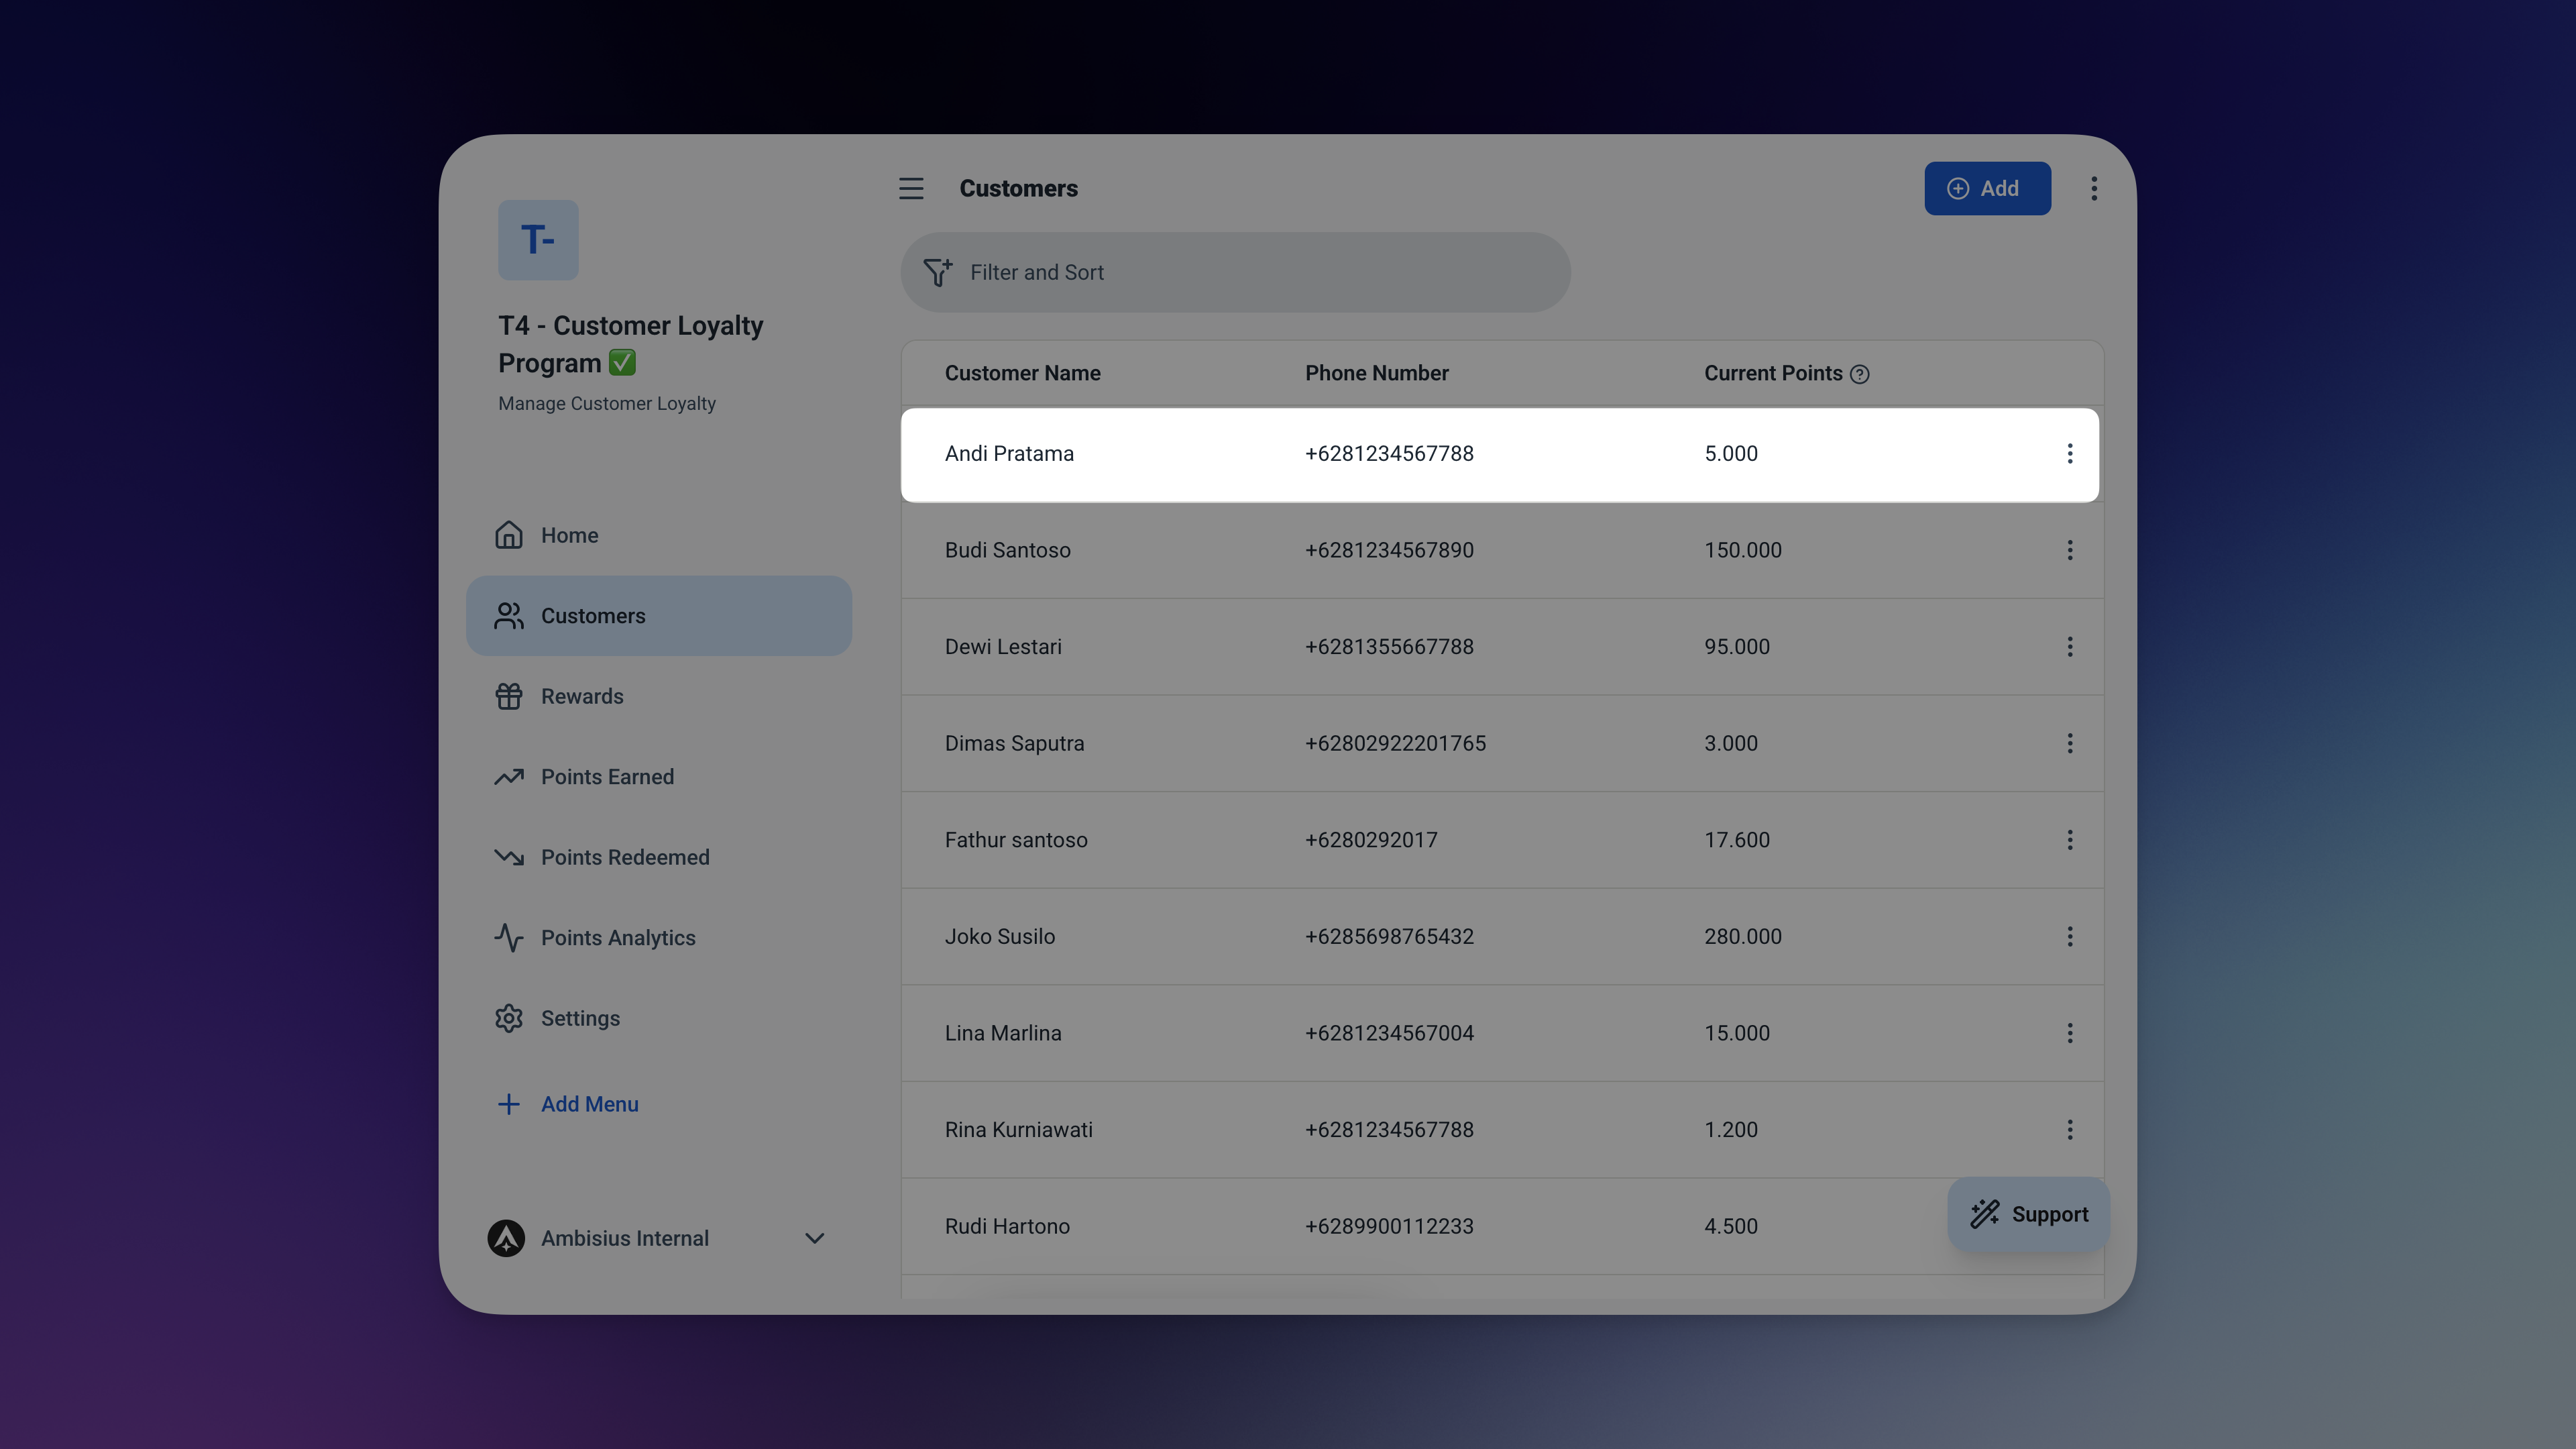Click the Support button
This screenshot has width=2576, height=1449.
[x=2028, y=1214]
